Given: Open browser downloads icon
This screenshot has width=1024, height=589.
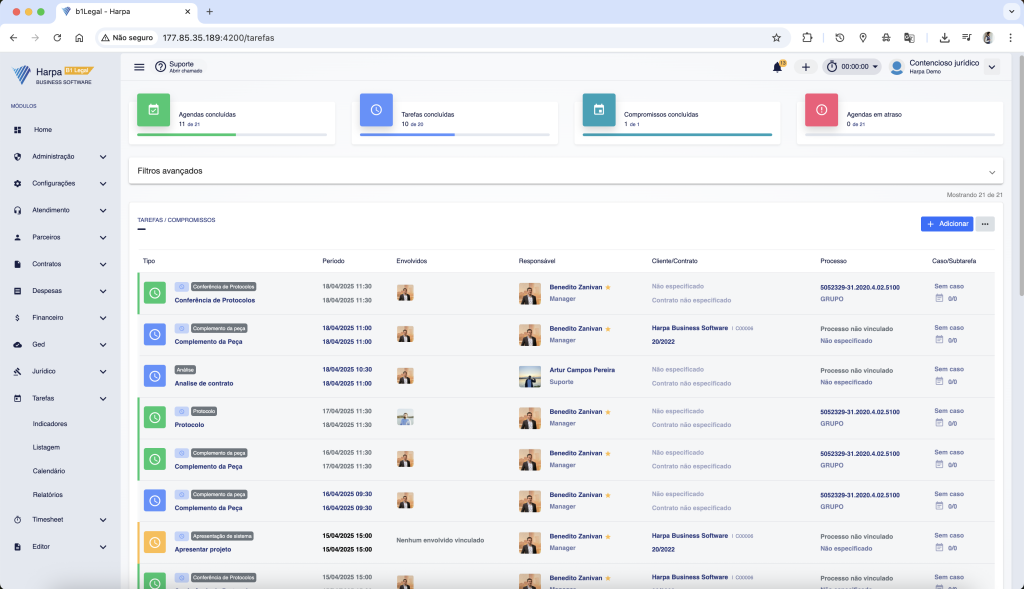Looking at the screenshot, I should [944, 38].
